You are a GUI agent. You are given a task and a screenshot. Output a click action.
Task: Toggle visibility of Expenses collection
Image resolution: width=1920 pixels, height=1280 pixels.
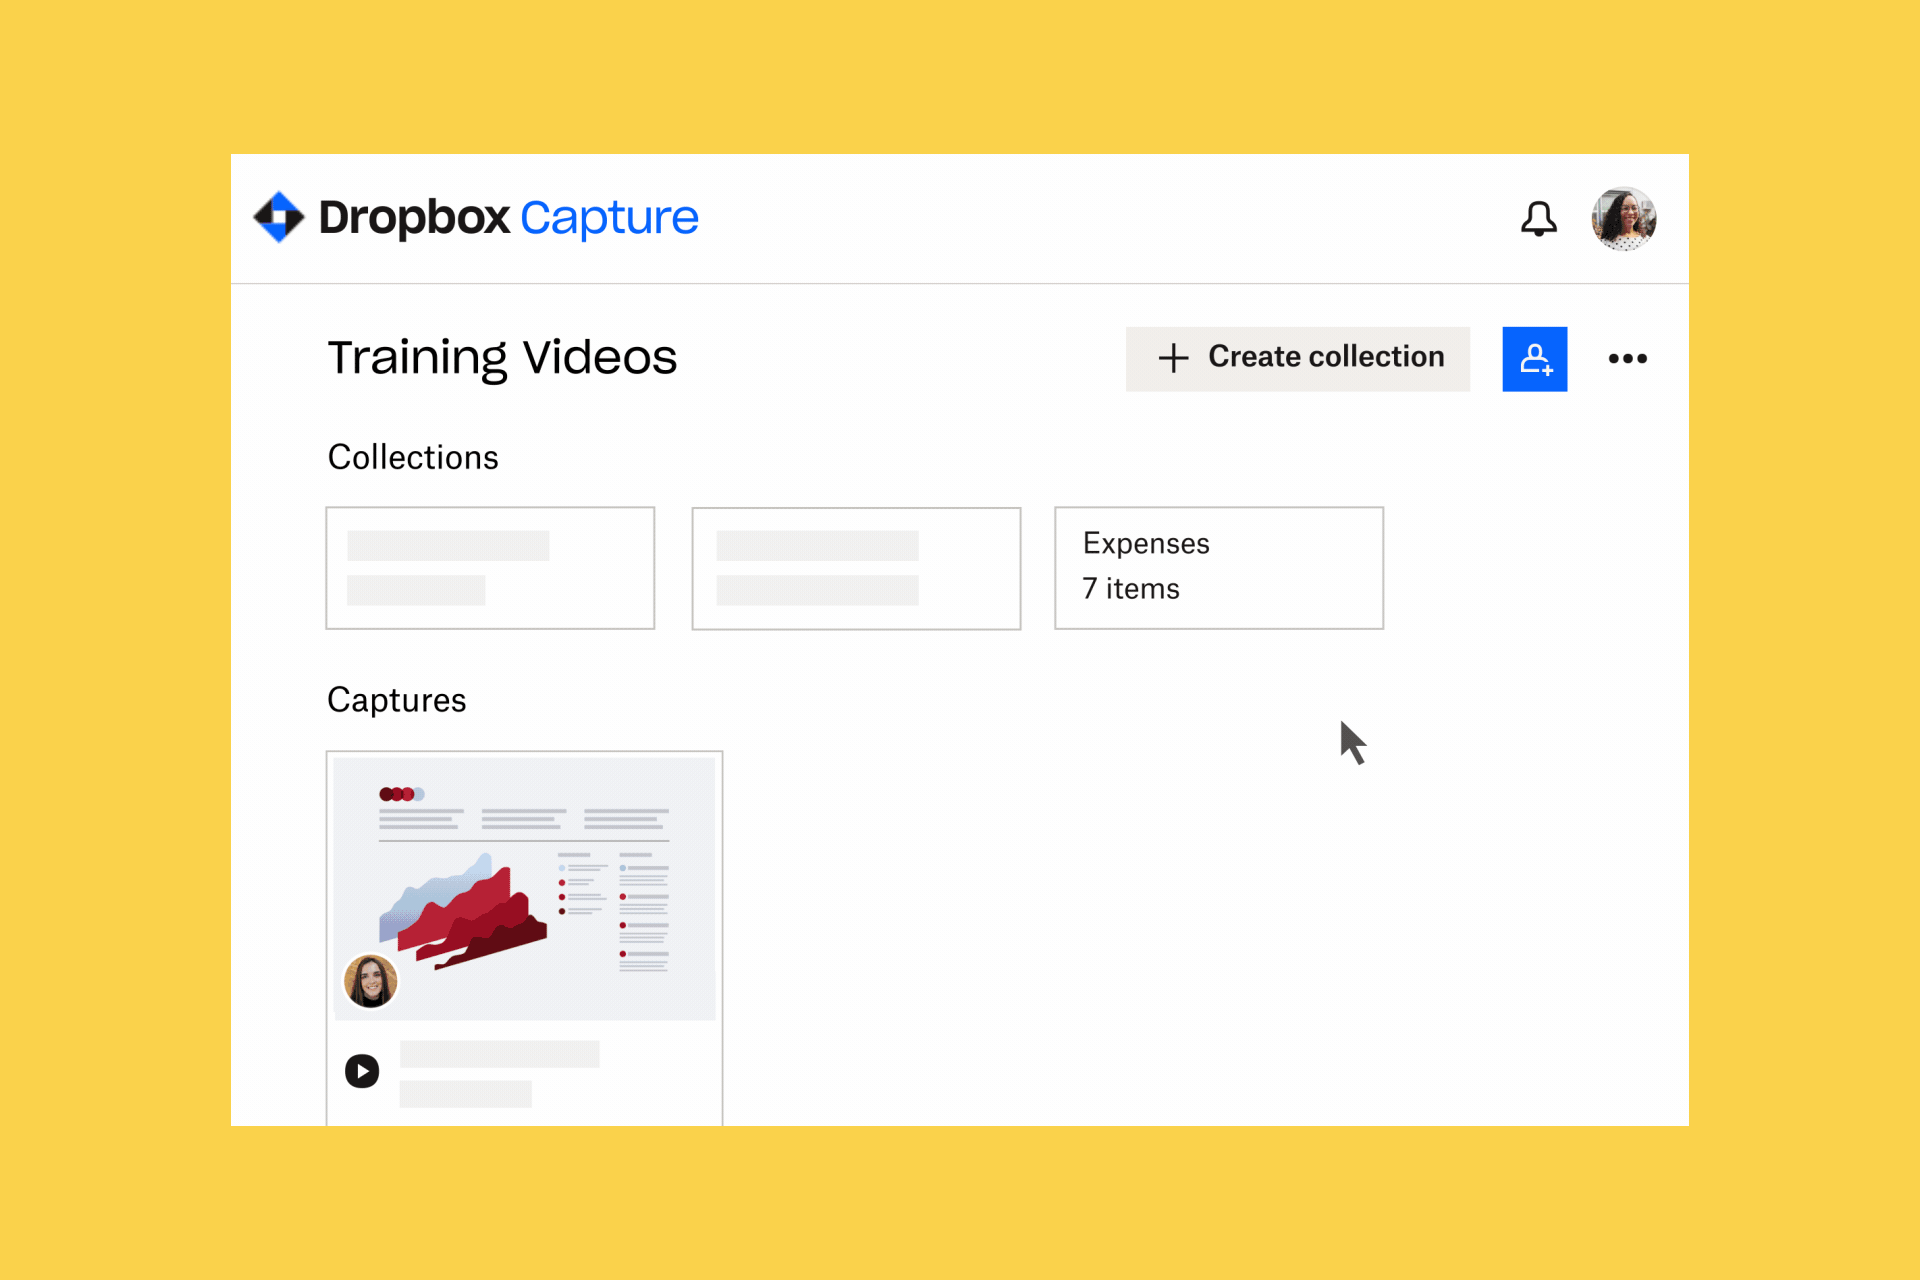pyautogui.click(x=1220, y=566)
